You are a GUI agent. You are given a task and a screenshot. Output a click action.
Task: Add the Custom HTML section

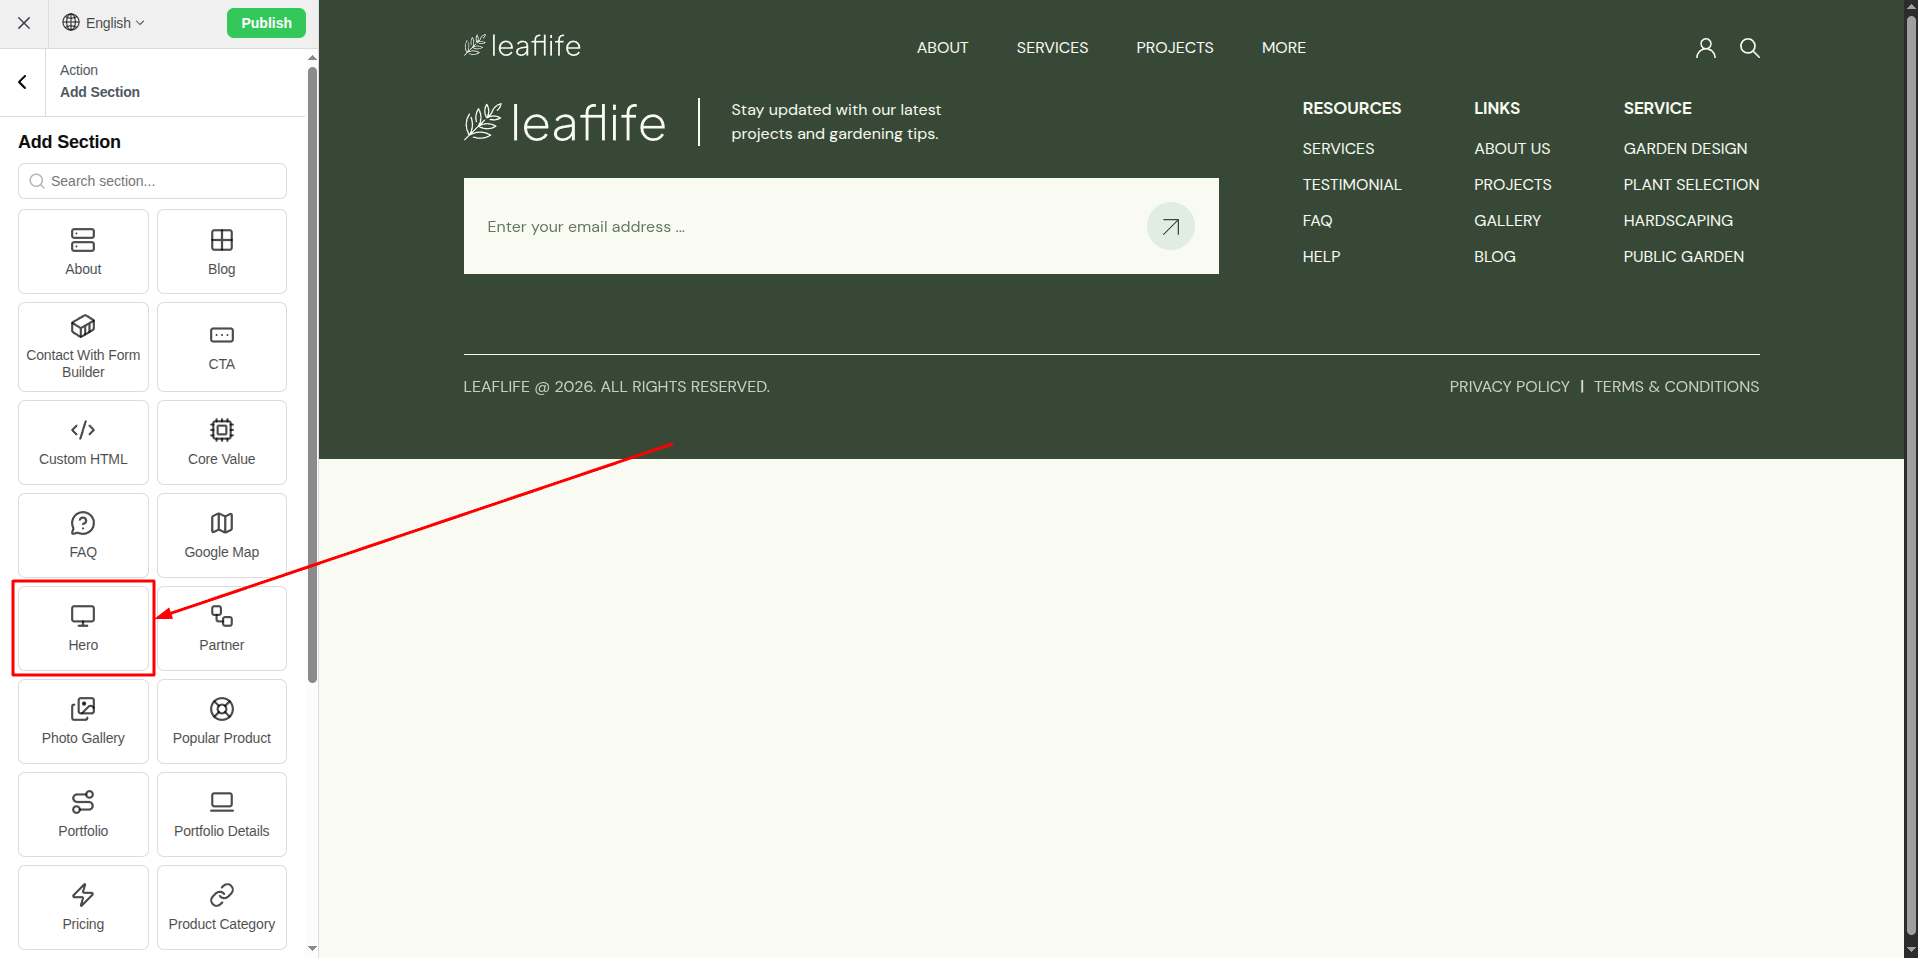coord(83,442)
